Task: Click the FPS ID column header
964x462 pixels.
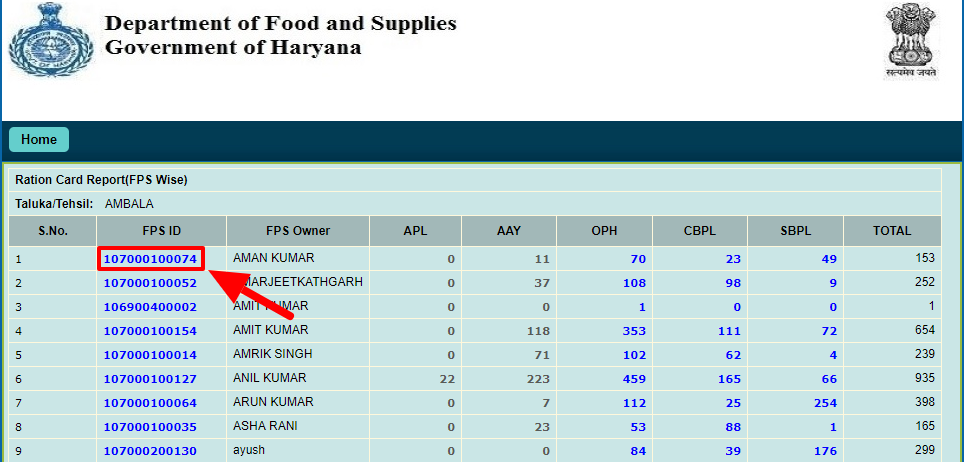Action: [162, 231]
